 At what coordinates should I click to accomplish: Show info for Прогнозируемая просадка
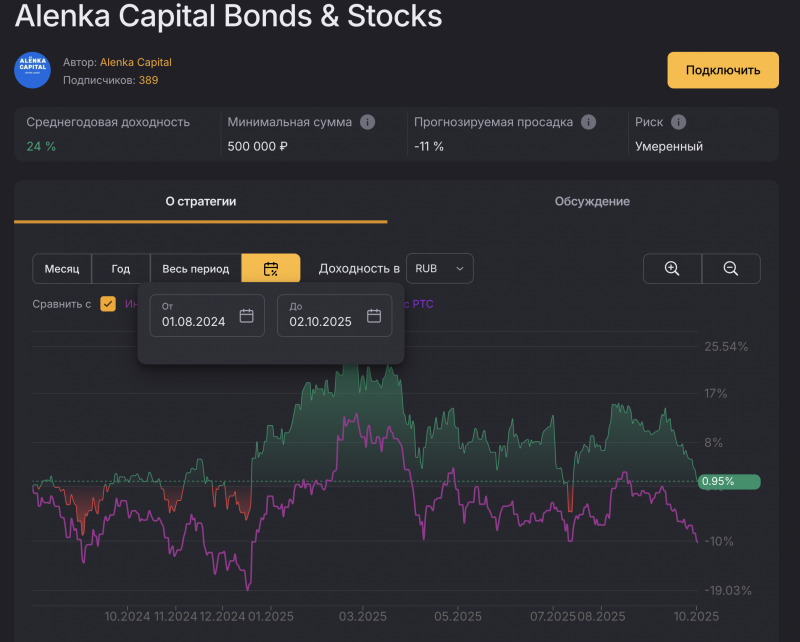point(588,122)
